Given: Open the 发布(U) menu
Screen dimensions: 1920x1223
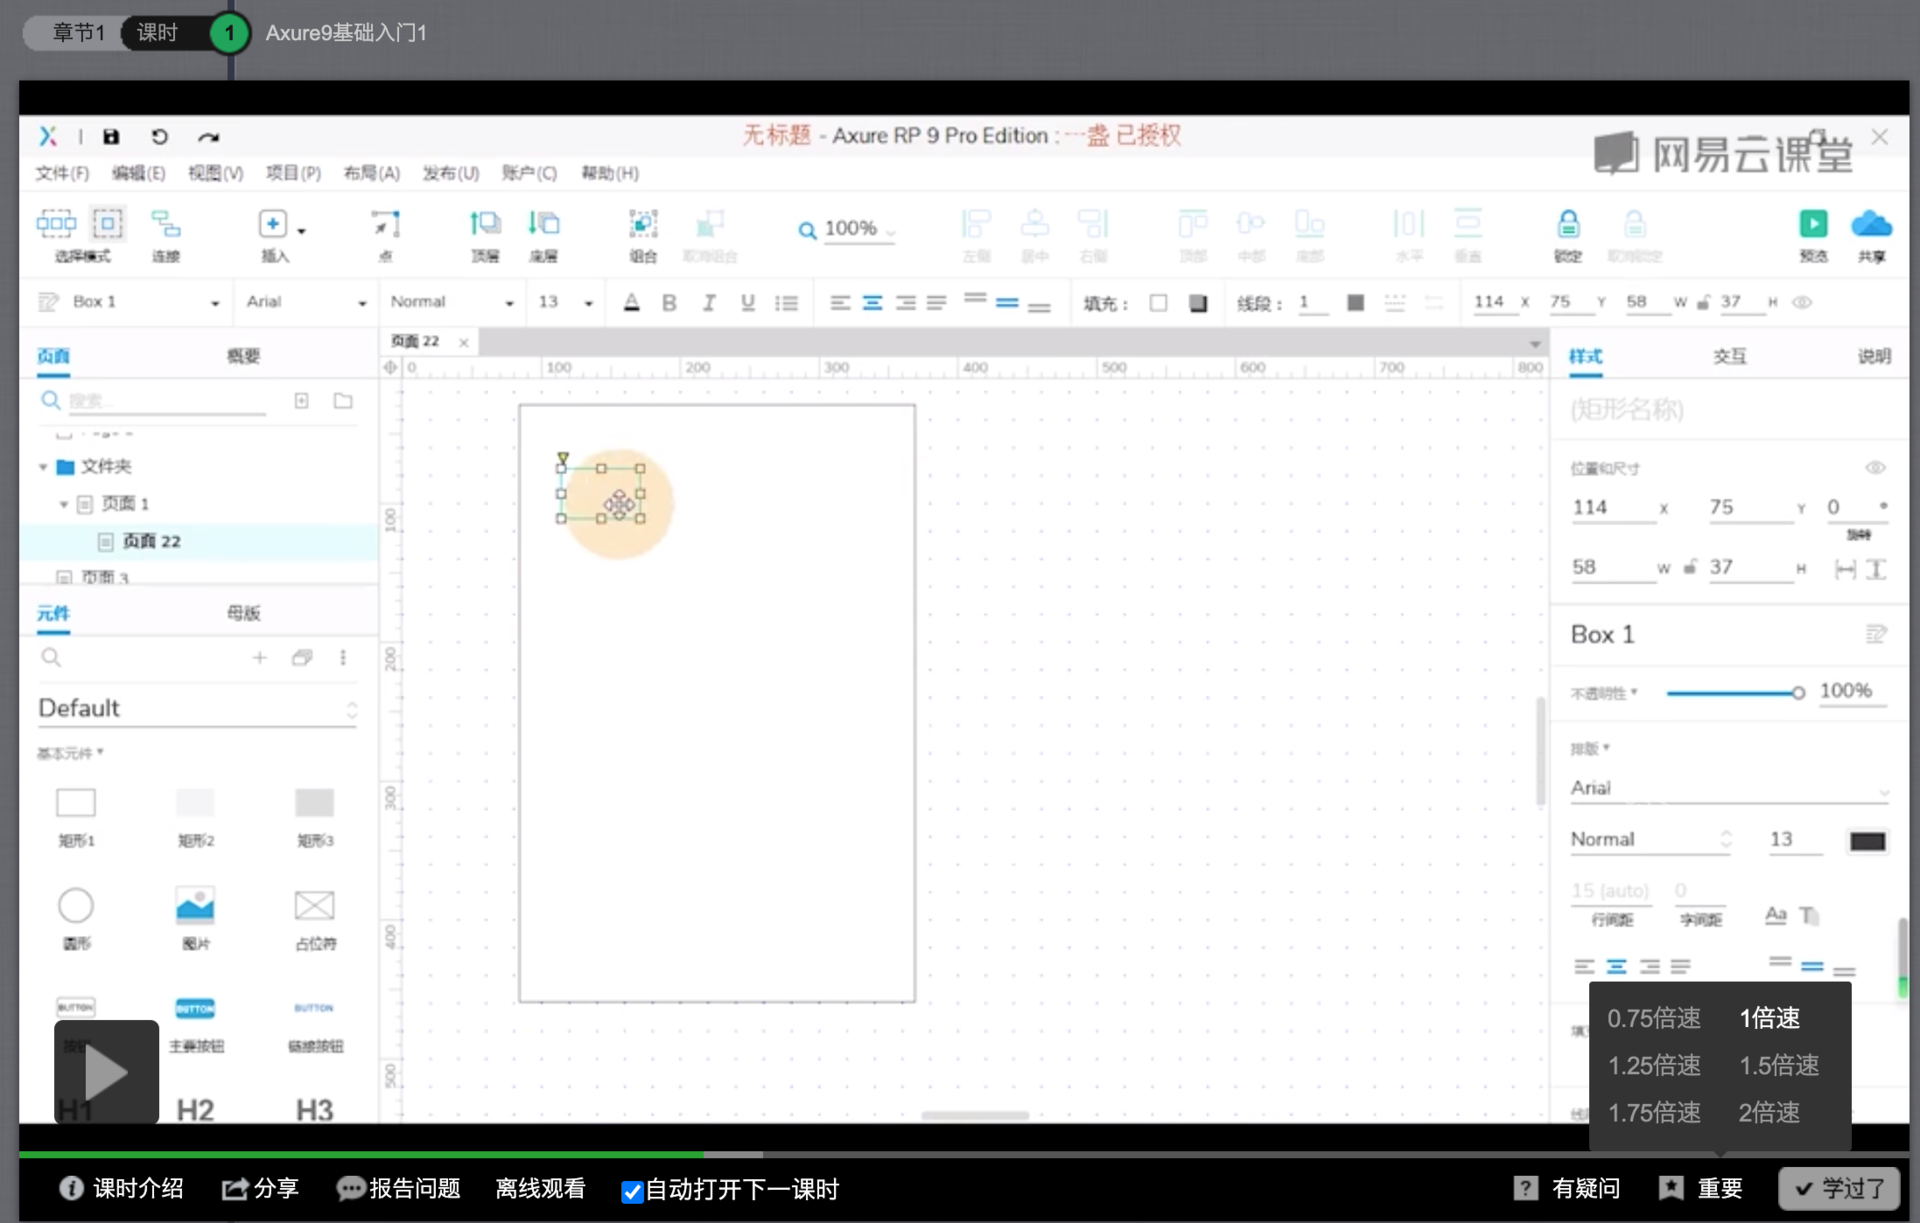Looking at the screenshot, I should (450, 173).
